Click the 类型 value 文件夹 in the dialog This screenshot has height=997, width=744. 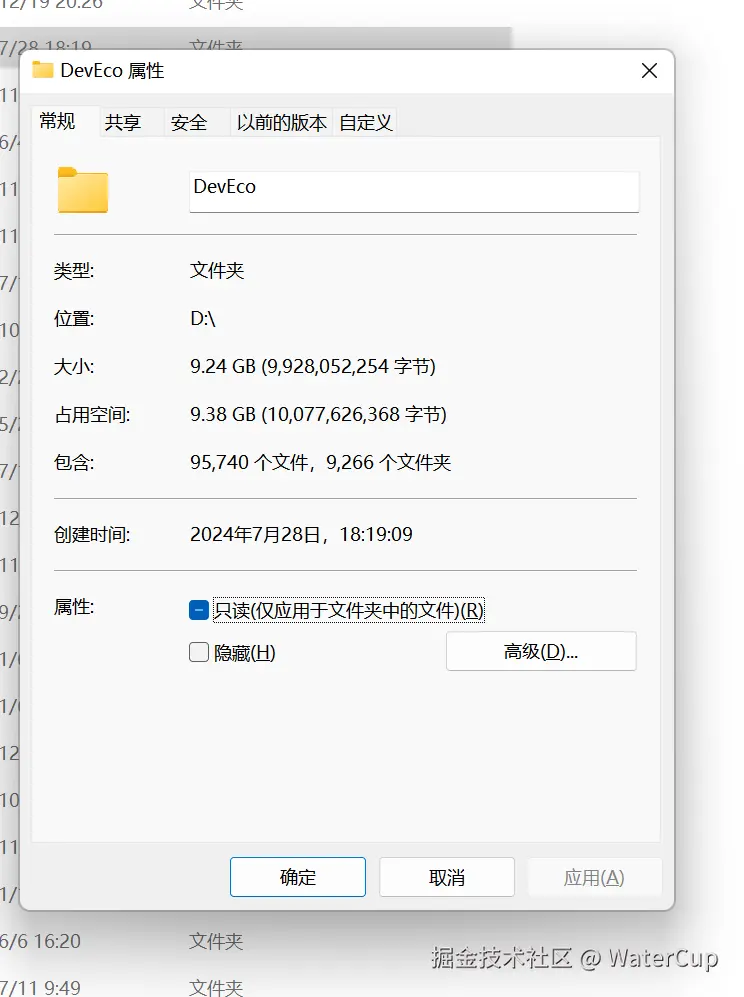pos(217,271)
